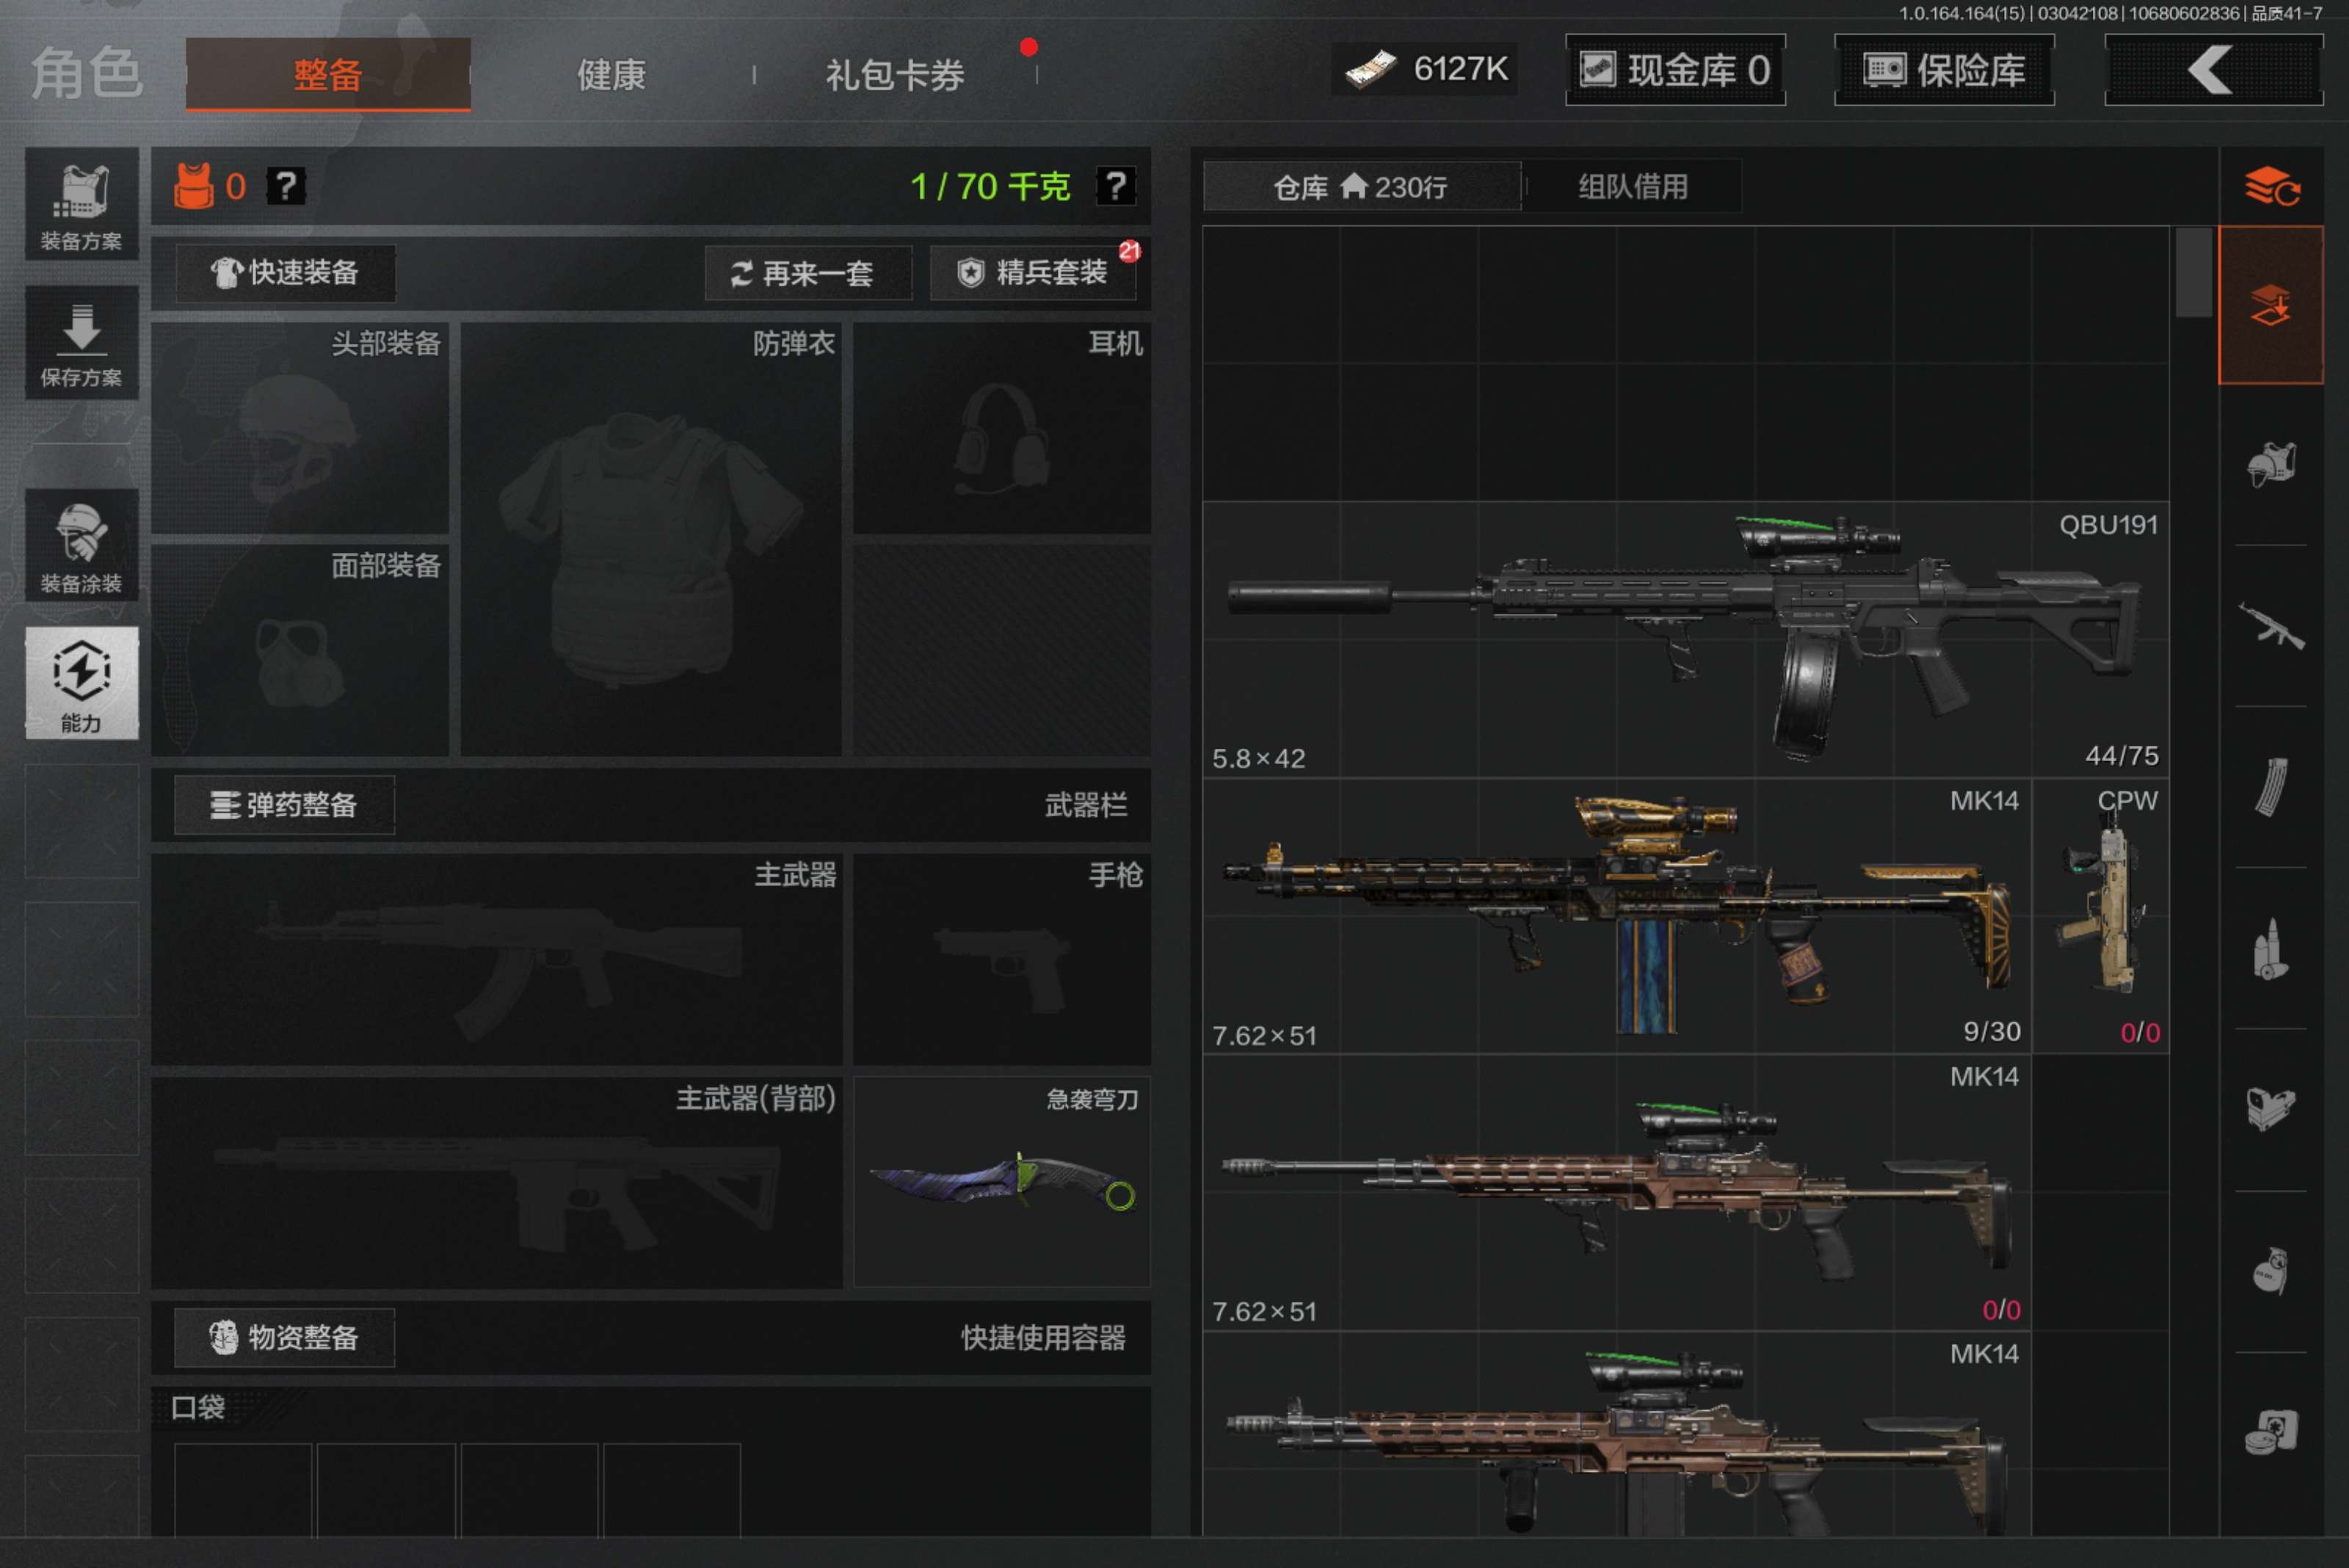
Task: Open the 装备涂装 gear skins icon
Action: click(81, 546)
